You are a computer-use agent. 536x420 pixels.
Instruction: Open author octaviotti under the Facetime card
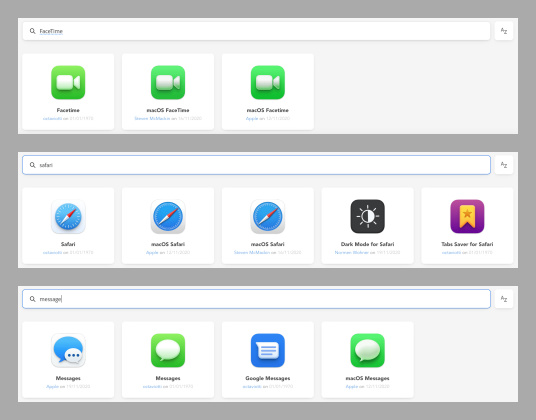pyautogui.click(x=52, y=119)
